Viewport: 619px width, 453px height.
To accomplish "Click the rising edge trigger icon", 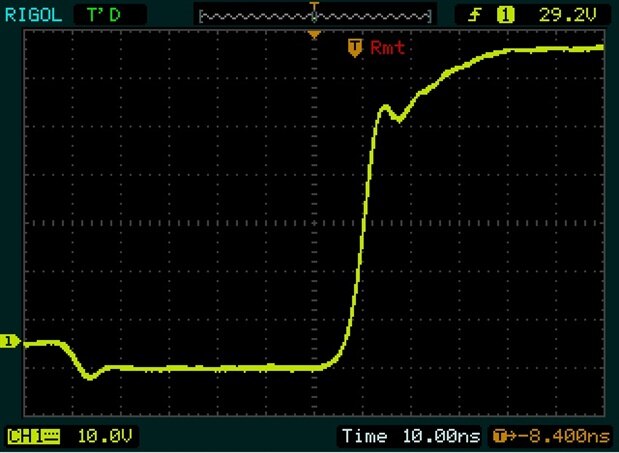I will pos(475,15).
